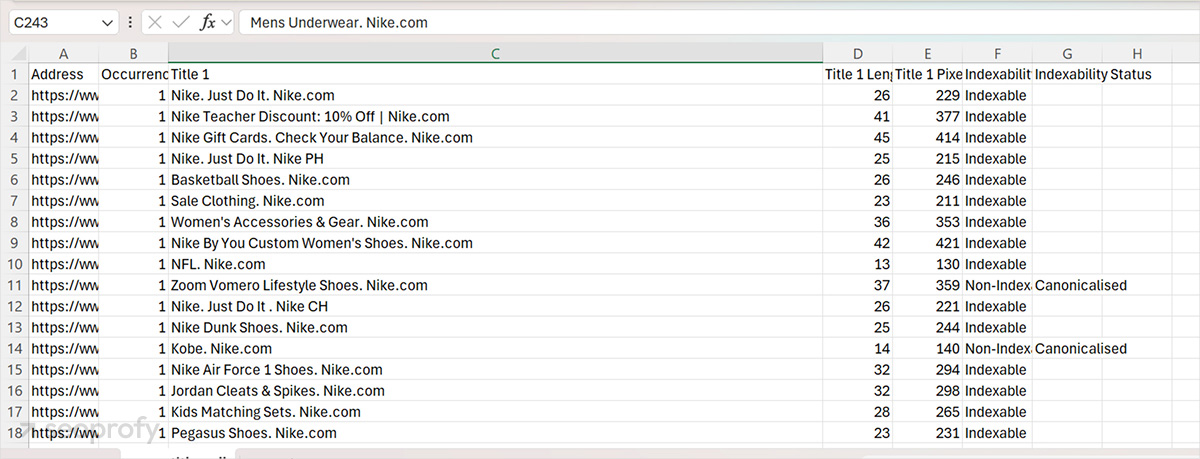This screenshot has width=1200, height=459.
Task: Select row 5 header
Action: click(x=14, y=159)
